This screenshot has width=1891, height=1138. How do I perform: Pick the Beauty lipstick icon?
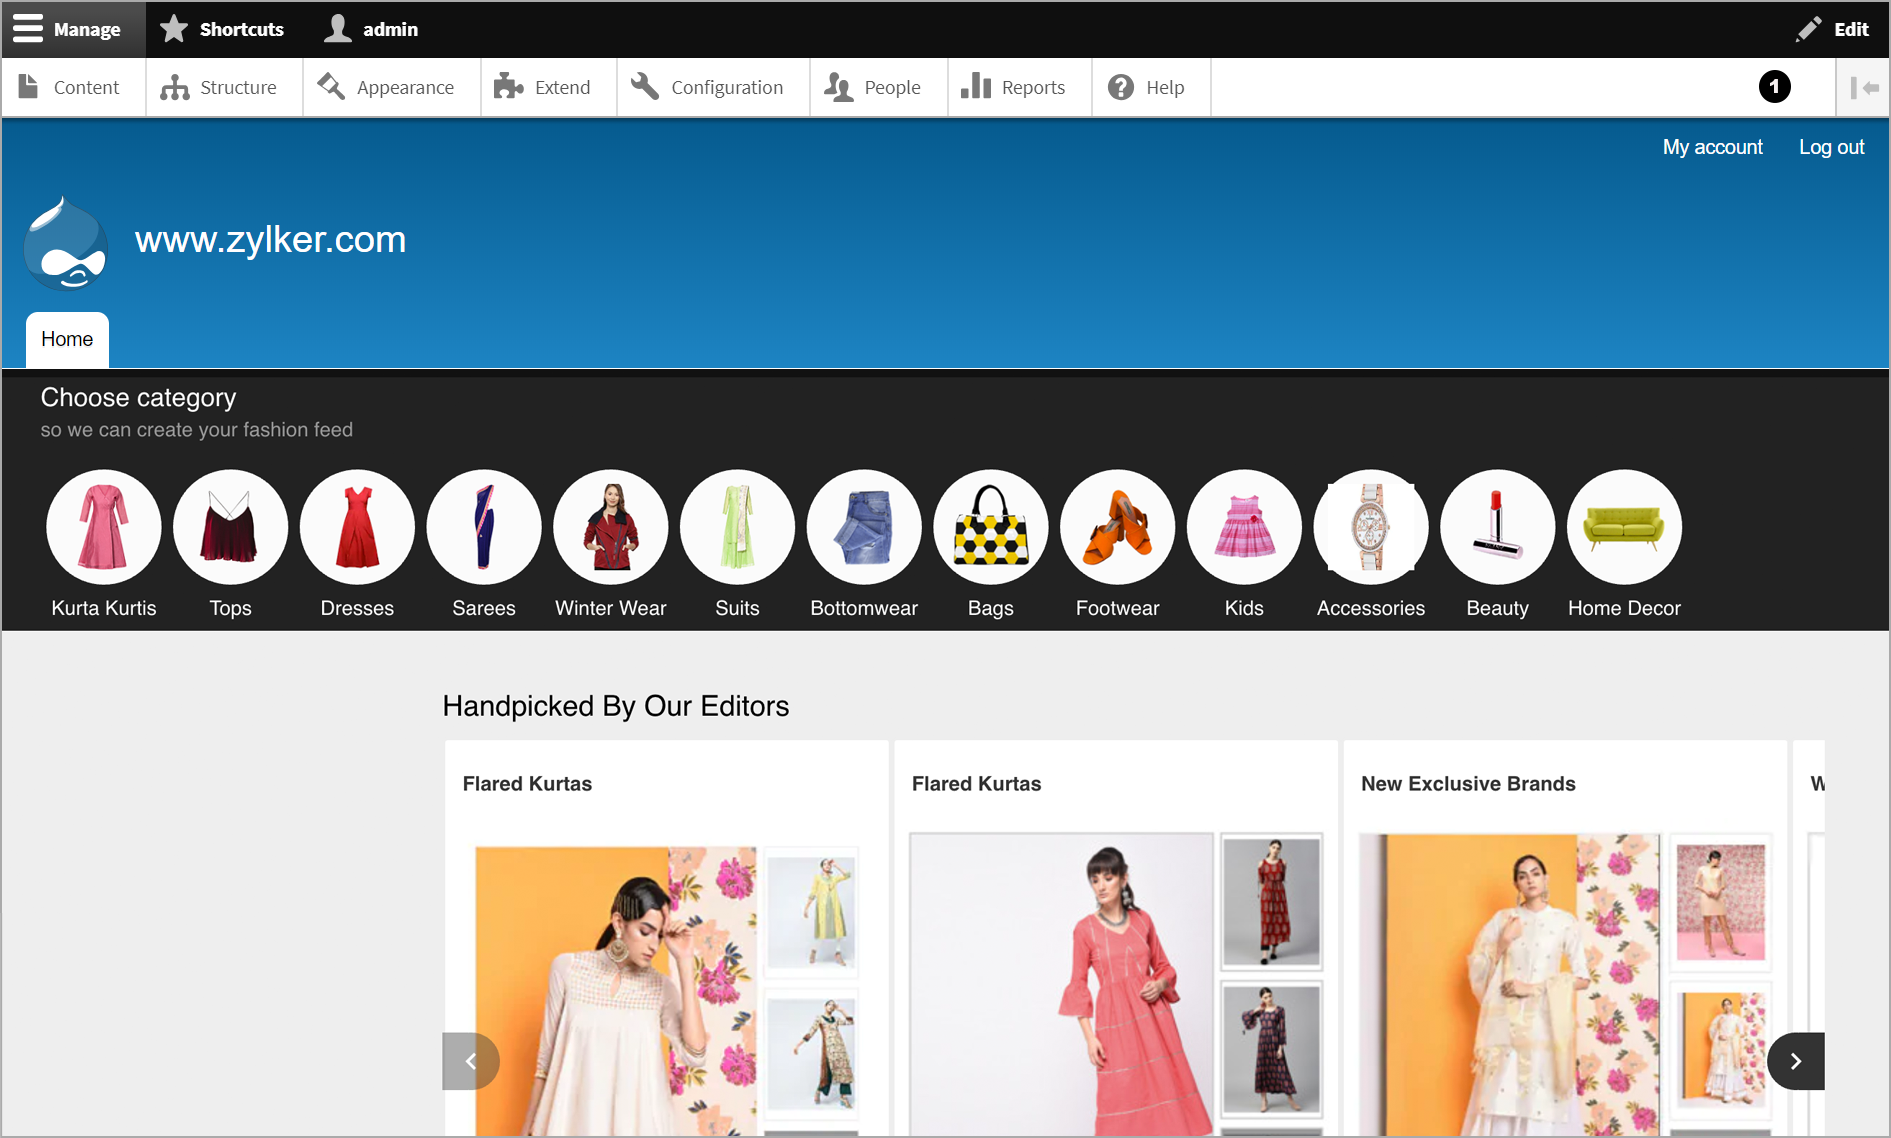(1497, 527)
